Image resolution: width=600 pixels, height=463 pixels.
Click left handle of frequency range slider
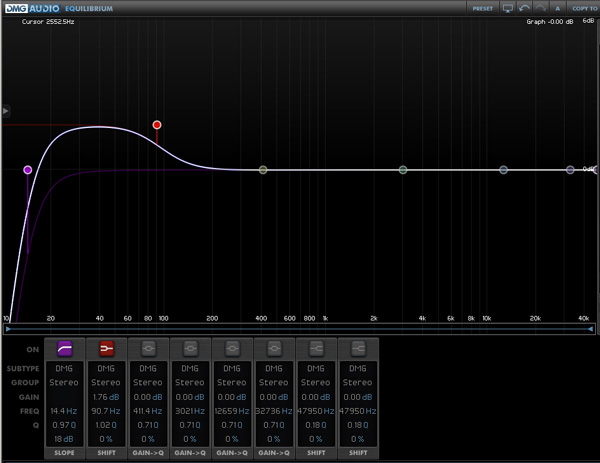(x=8, y=329)
